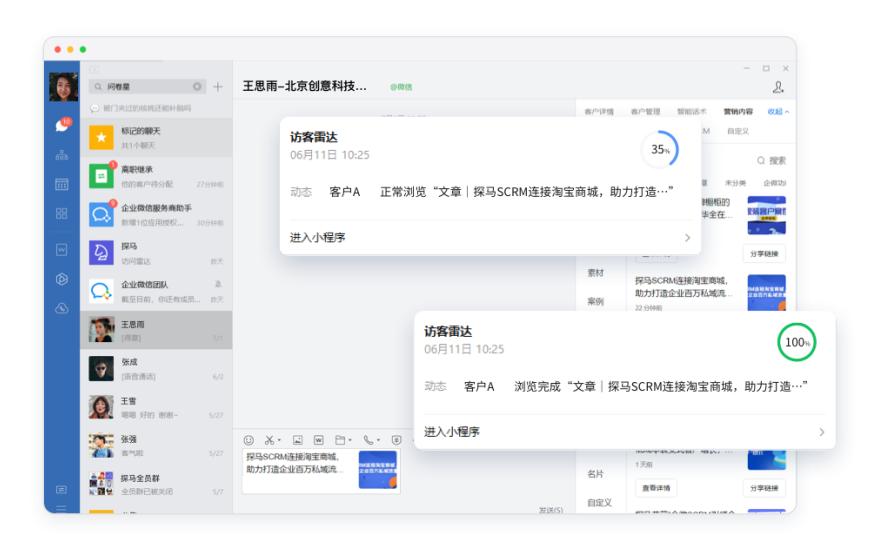
Task: Open the calendar icon in left sidebar
Action: coord(62,185)
